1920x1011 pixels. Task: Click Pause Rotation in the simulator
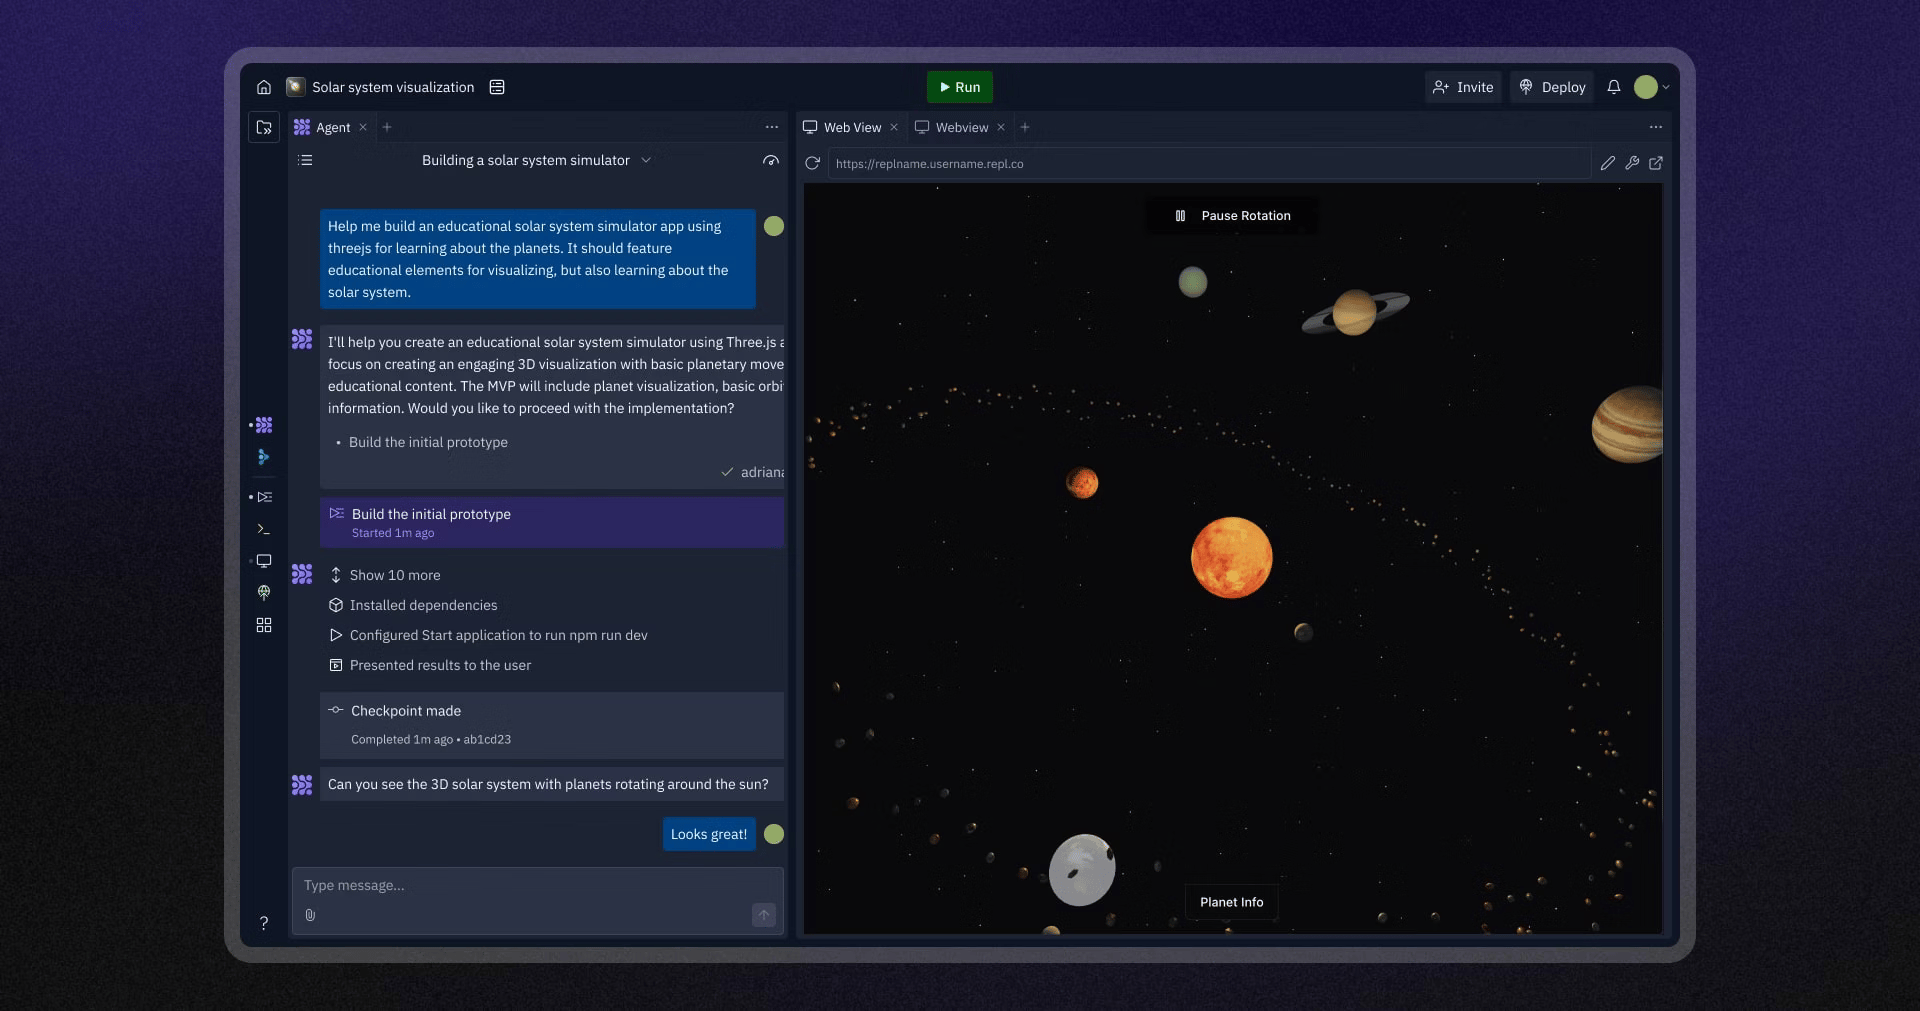click(x=1231, y=215)
